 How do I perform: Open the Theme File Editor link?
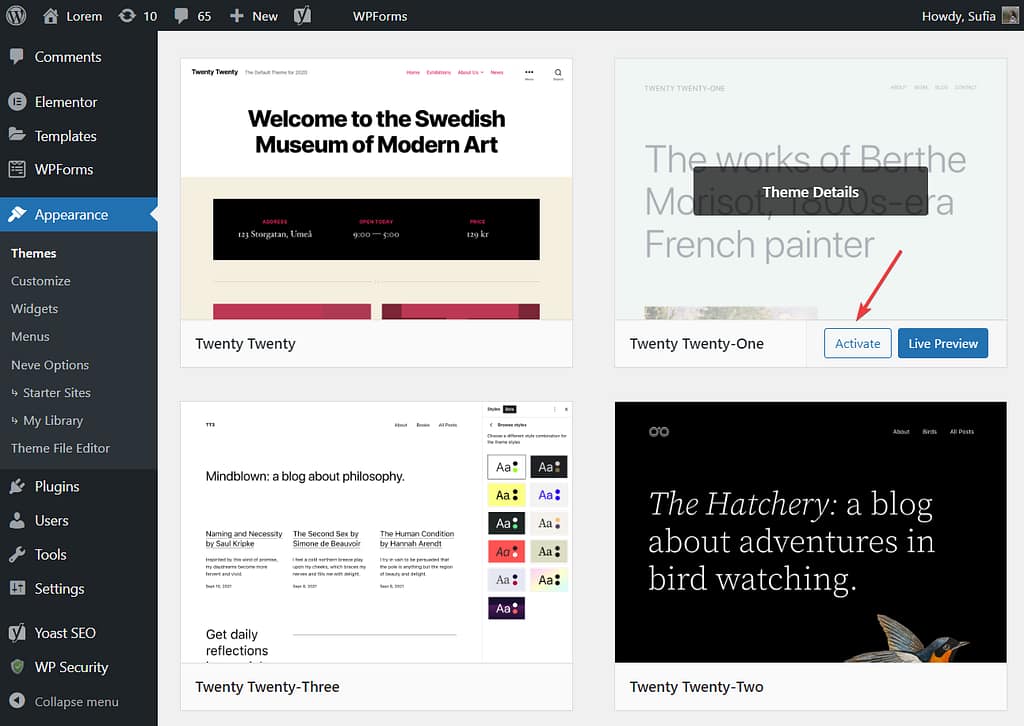(x=61, y=448)
